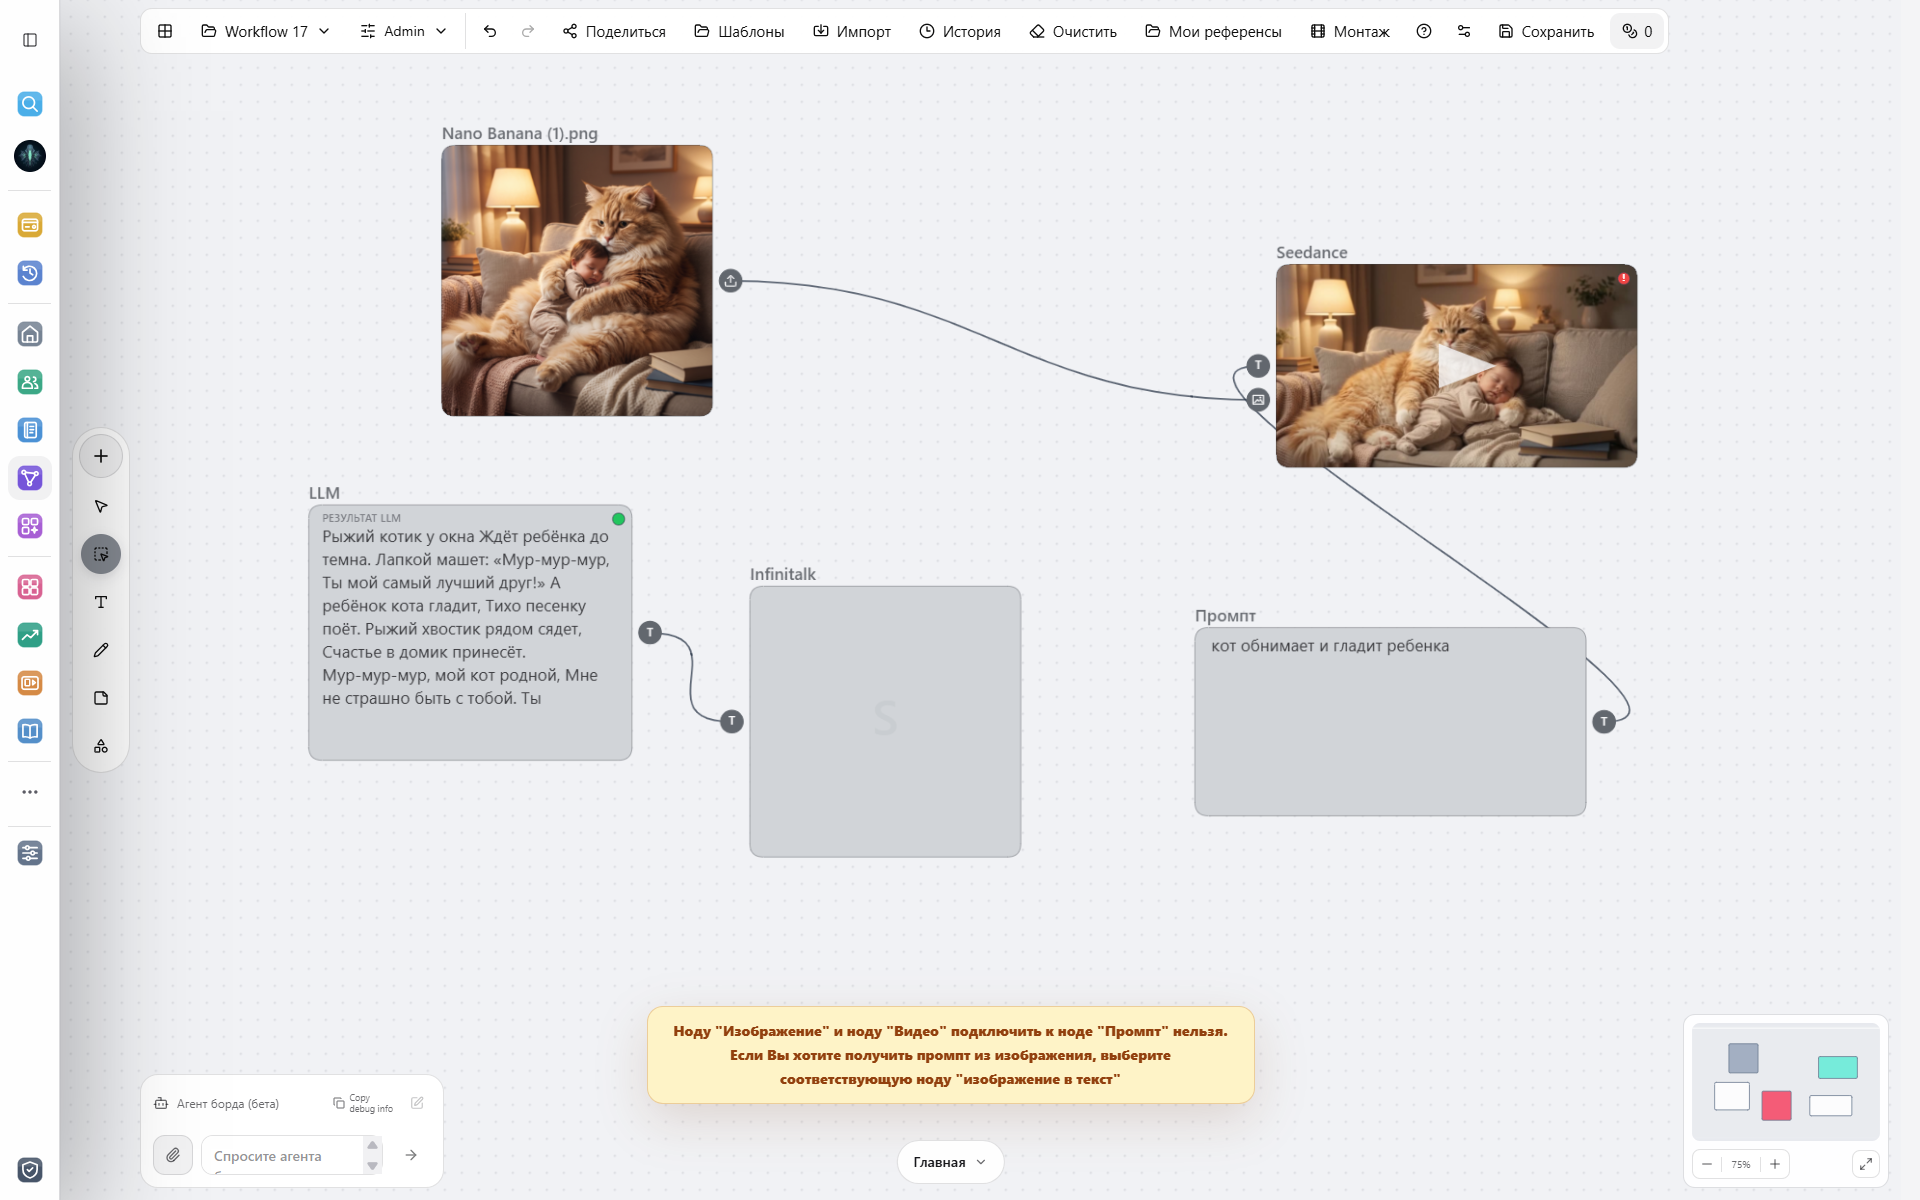
Task: Click Поделиться in the toolbar
Action: pyautogui.click(x=614, y=31)
